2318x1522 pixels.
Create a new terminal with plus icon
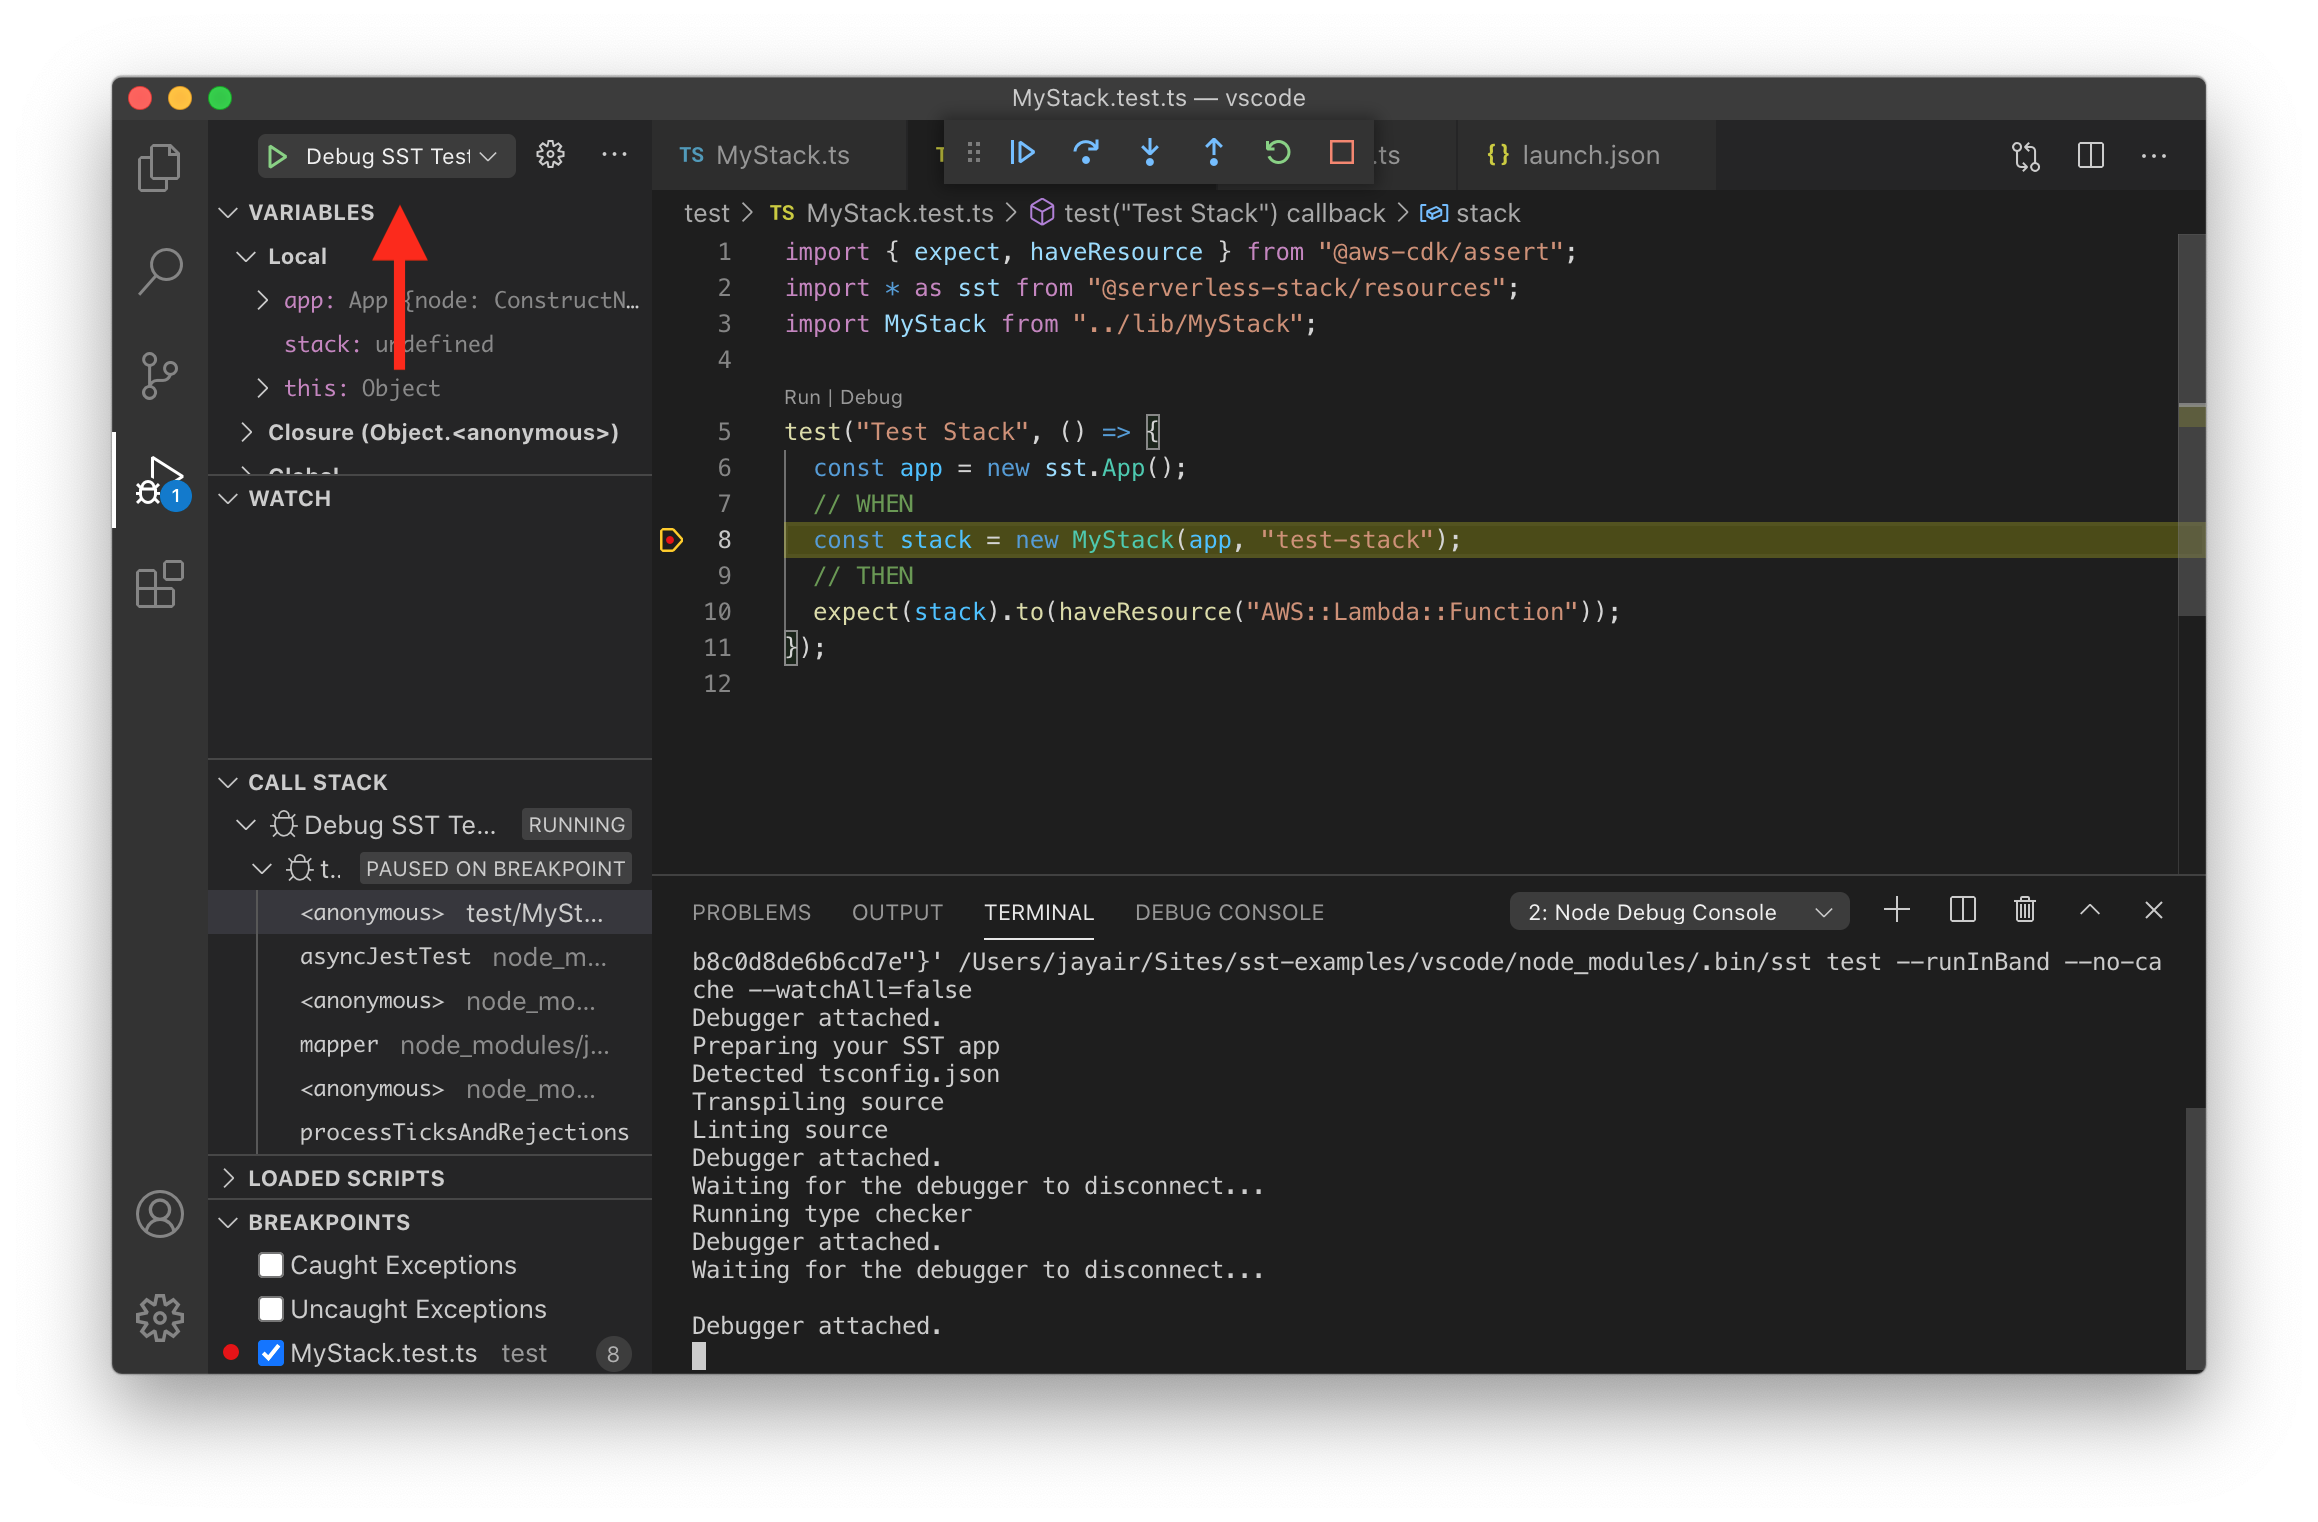click(x=1897, y=910)
